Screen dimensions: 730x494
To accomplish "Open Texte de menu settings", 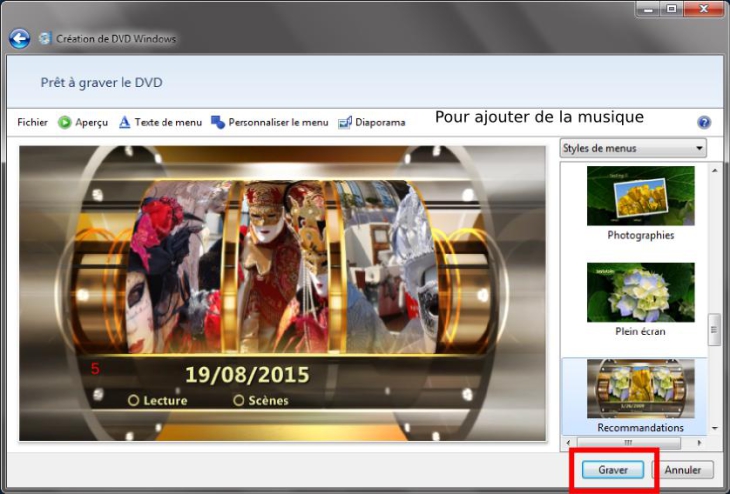I will tap(168, 122).
